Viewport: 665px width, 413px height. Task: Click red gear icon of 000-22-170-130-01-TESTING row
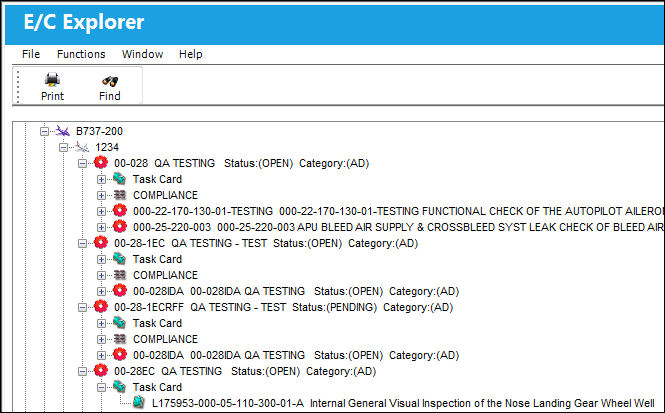120,210
